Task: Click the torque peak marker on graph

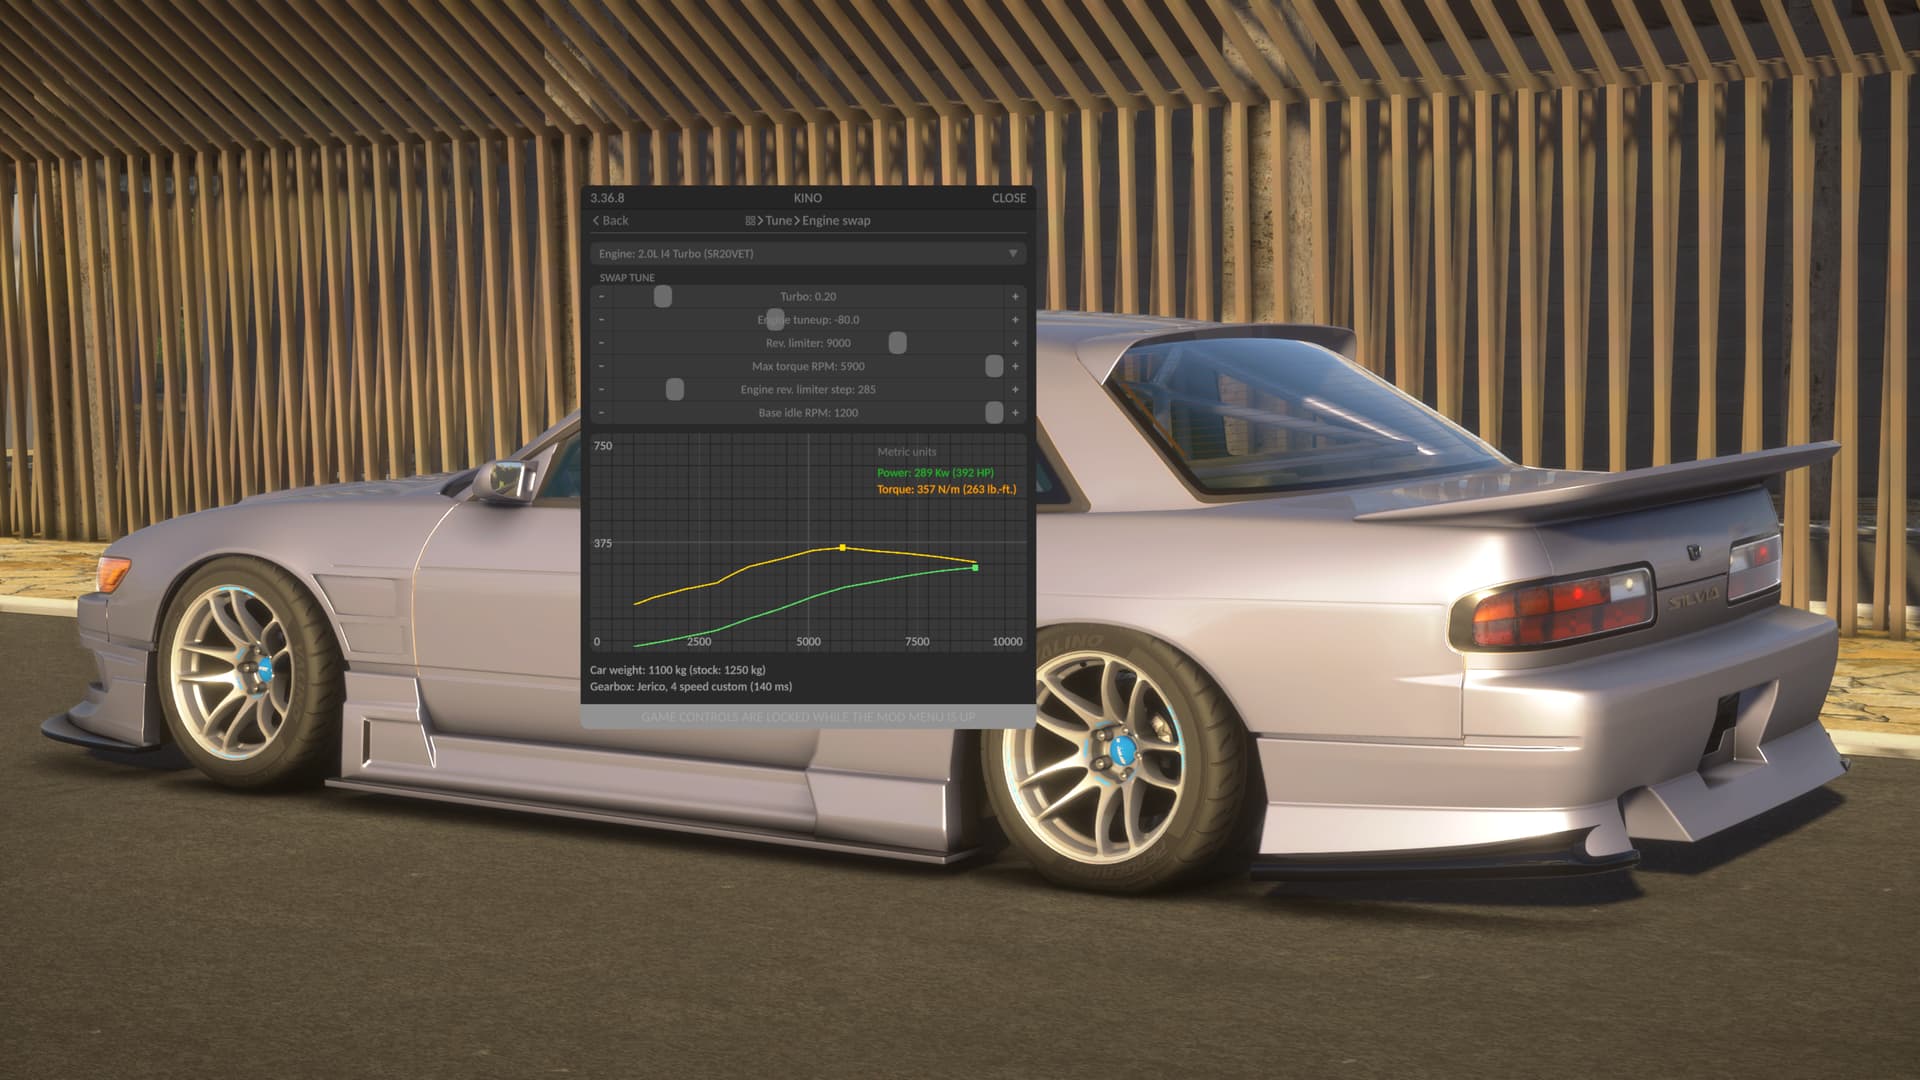Action: point(843,548)
